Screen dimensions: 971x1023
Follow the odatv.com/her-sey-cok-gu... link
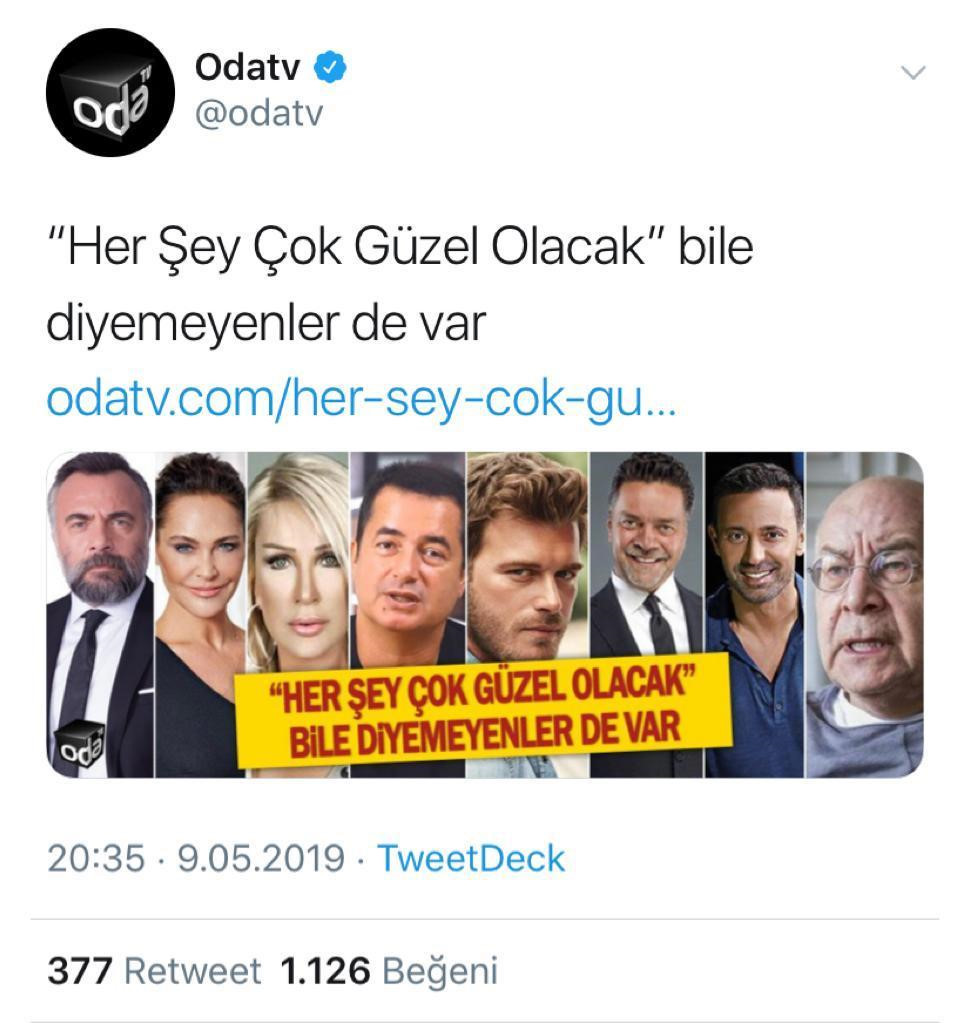pyautogui.click(x=362, y=399)
